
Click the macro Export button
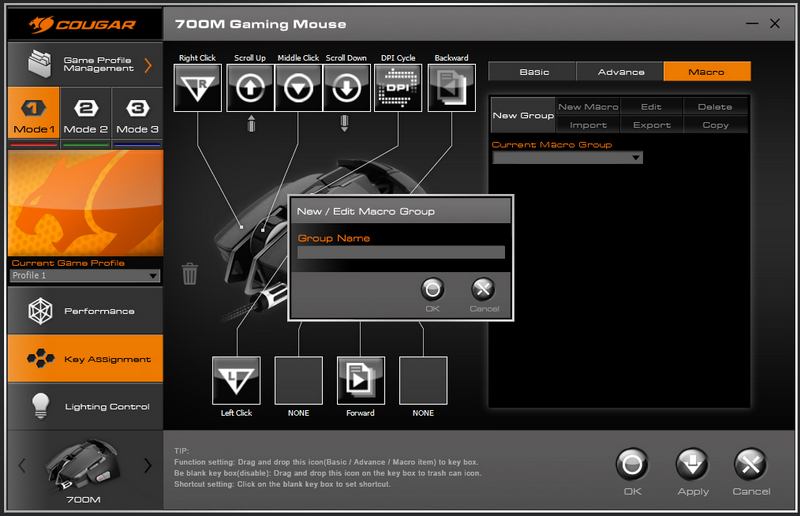tap(651, 125)
